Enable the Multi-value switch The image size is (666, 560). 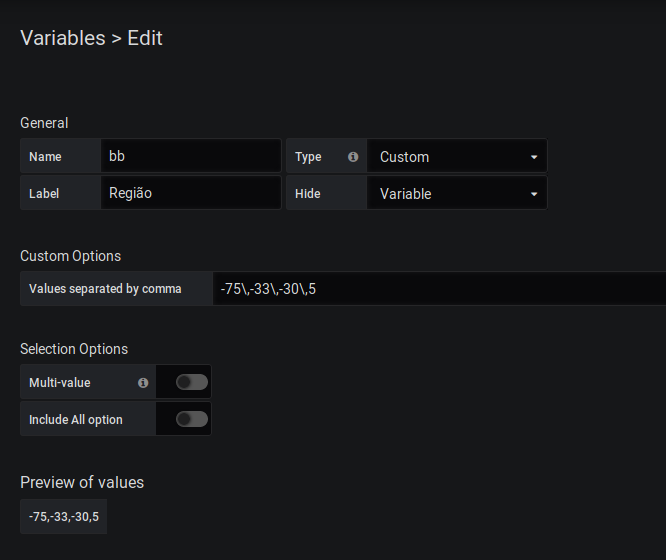pyautogui.click(x=191, y=382)
